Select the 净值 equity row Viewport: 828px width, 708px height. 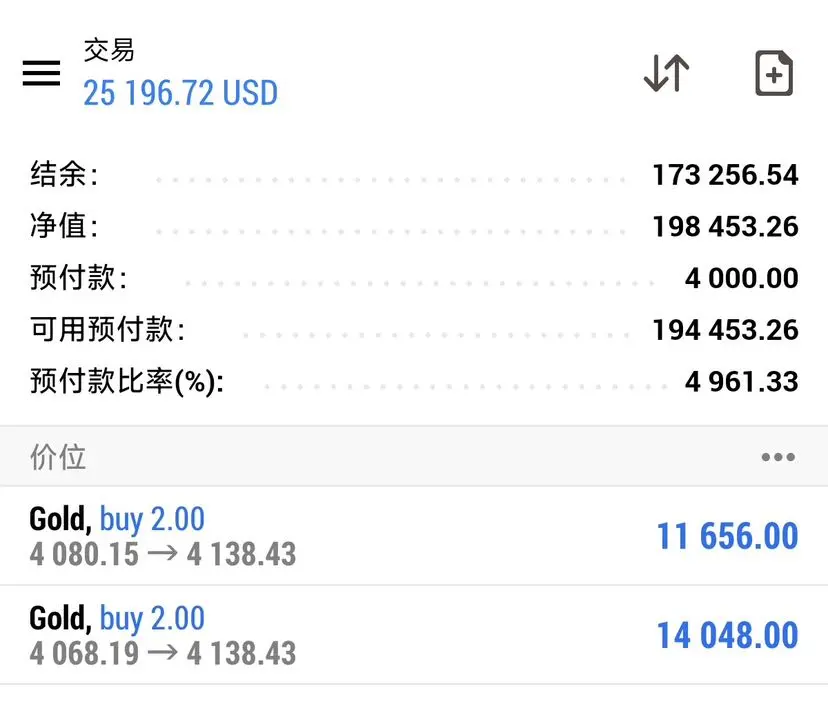[x=414, y=226]
